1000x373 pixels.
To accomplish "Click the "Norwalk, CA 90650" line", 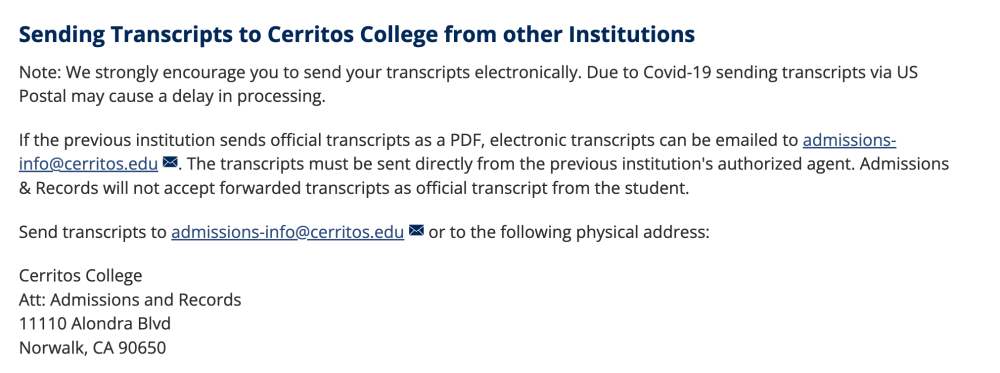I will [x=92, y=348].
